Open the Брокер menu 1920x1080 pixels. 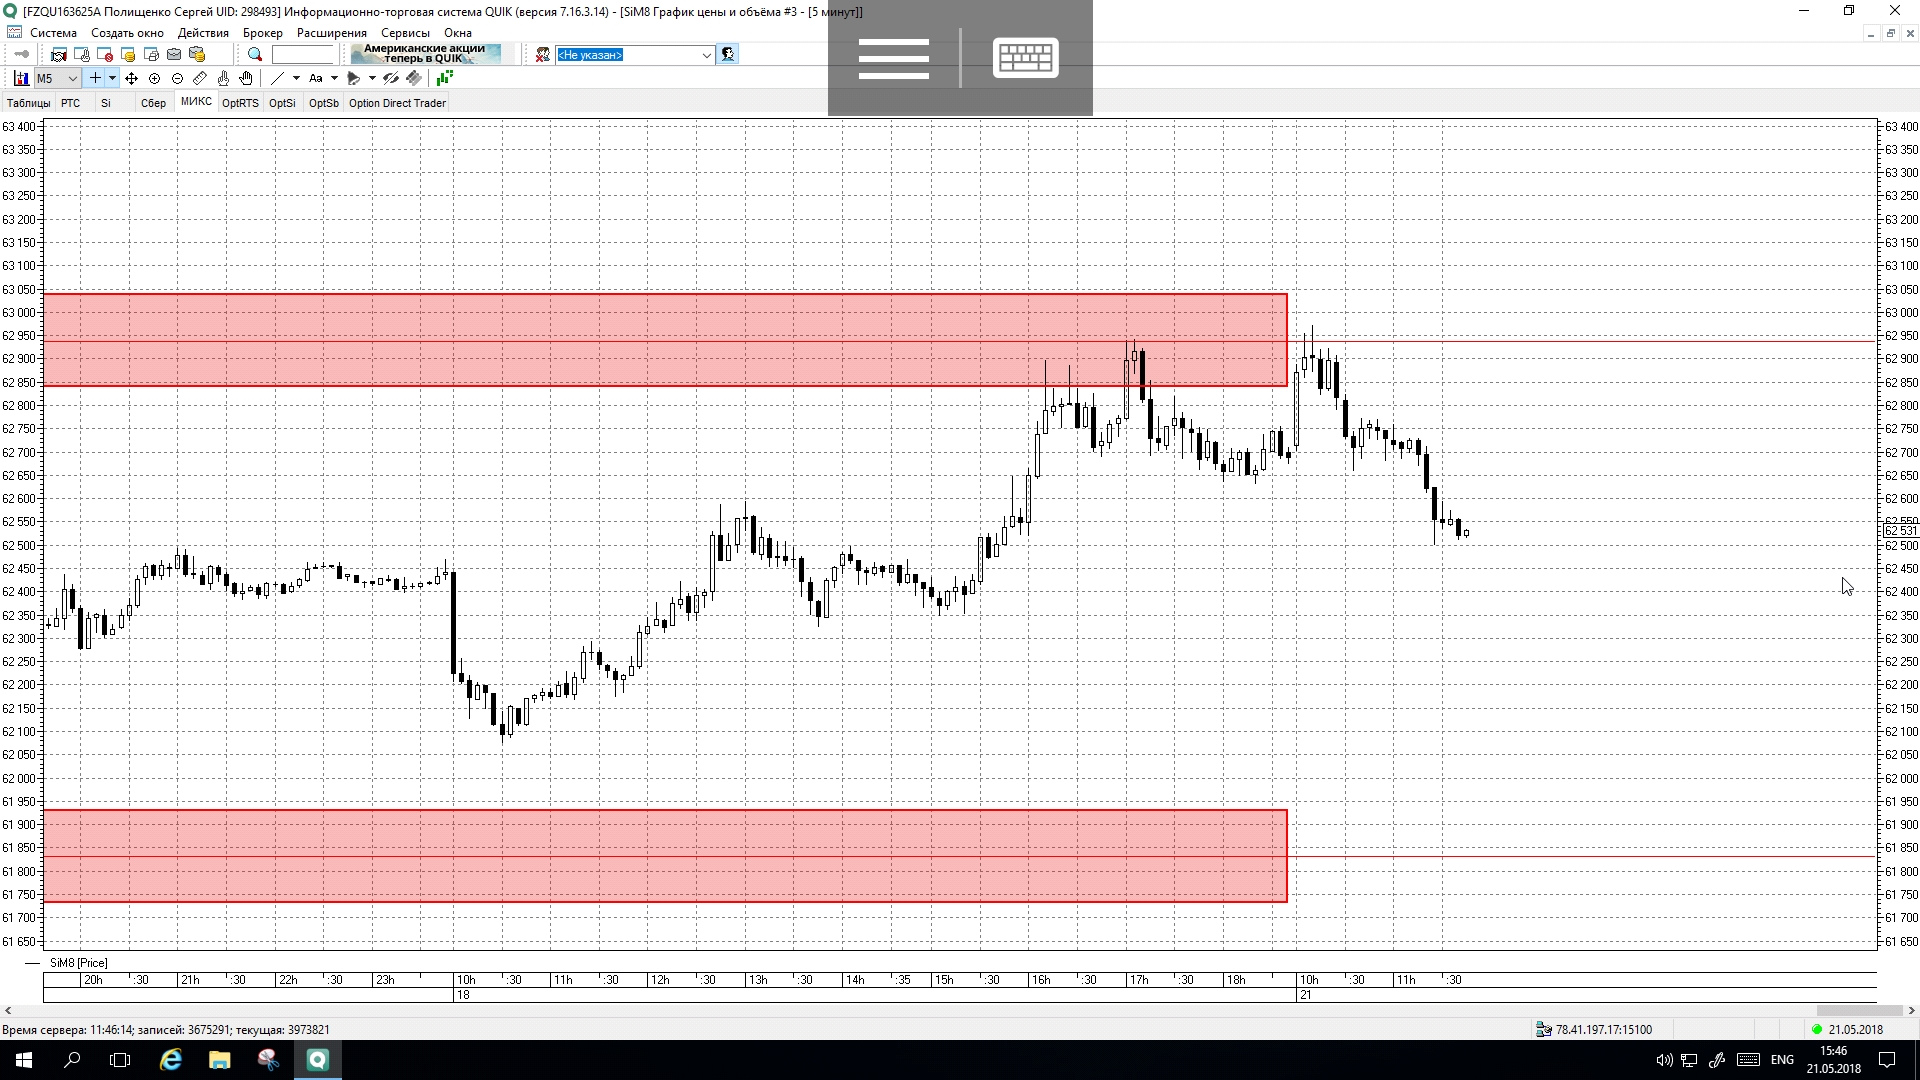(262, 33)
